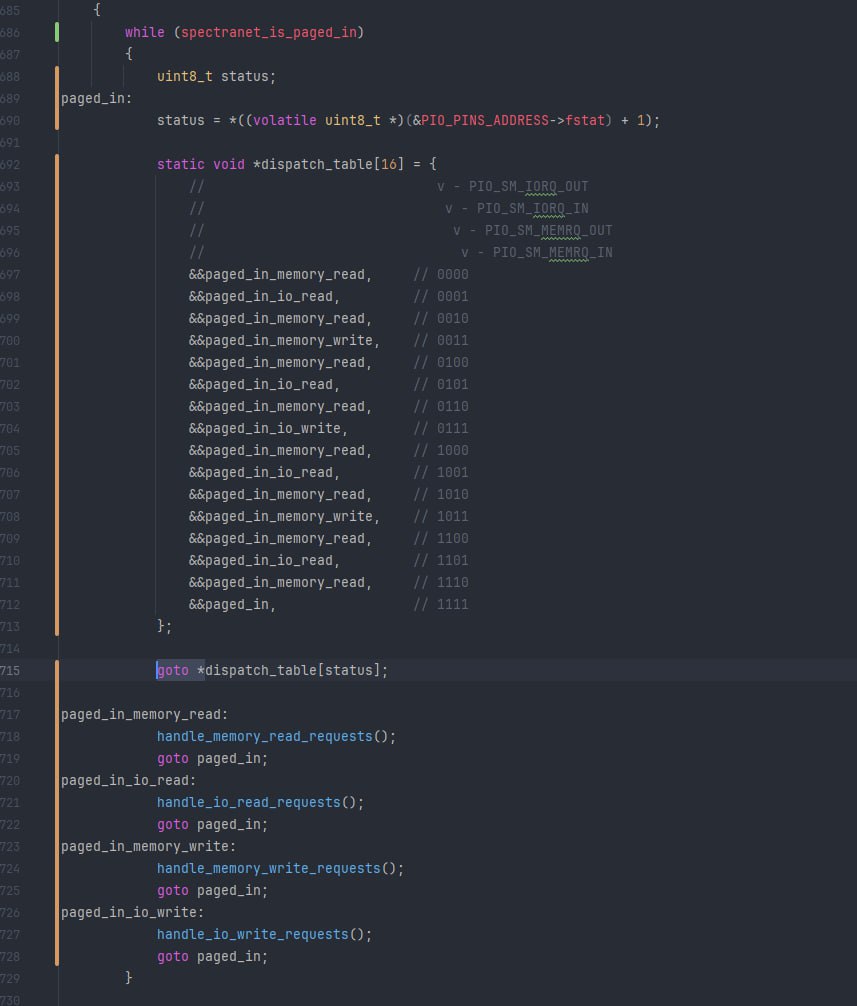Click &&paged_in_memory_write entry commented 1011
Screen dimensions: 857x1006
pyautogui.click(x=284, y=516)
